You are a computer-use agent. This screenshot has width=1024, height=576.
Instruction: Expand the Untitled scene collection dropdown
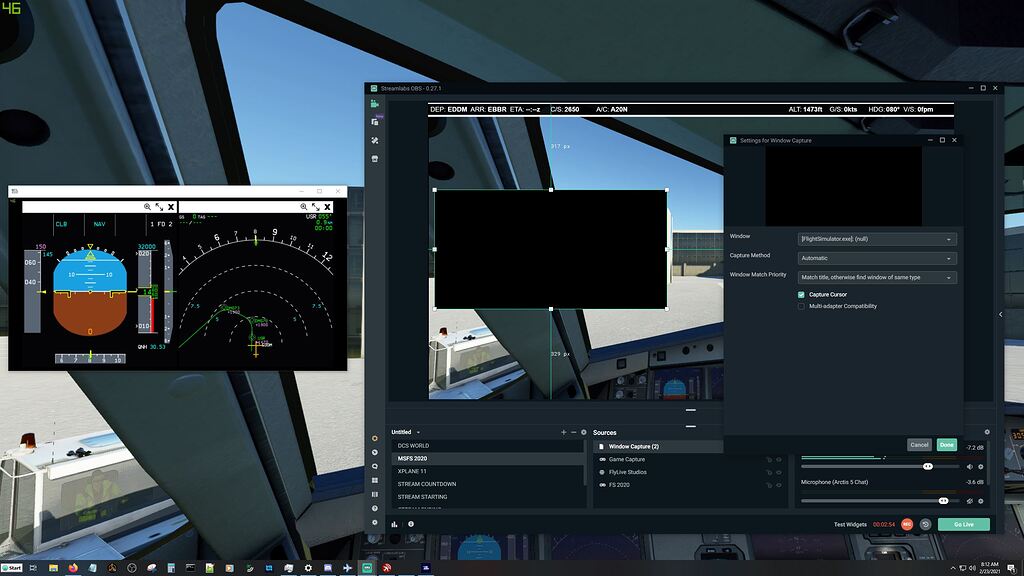(419, 432)
